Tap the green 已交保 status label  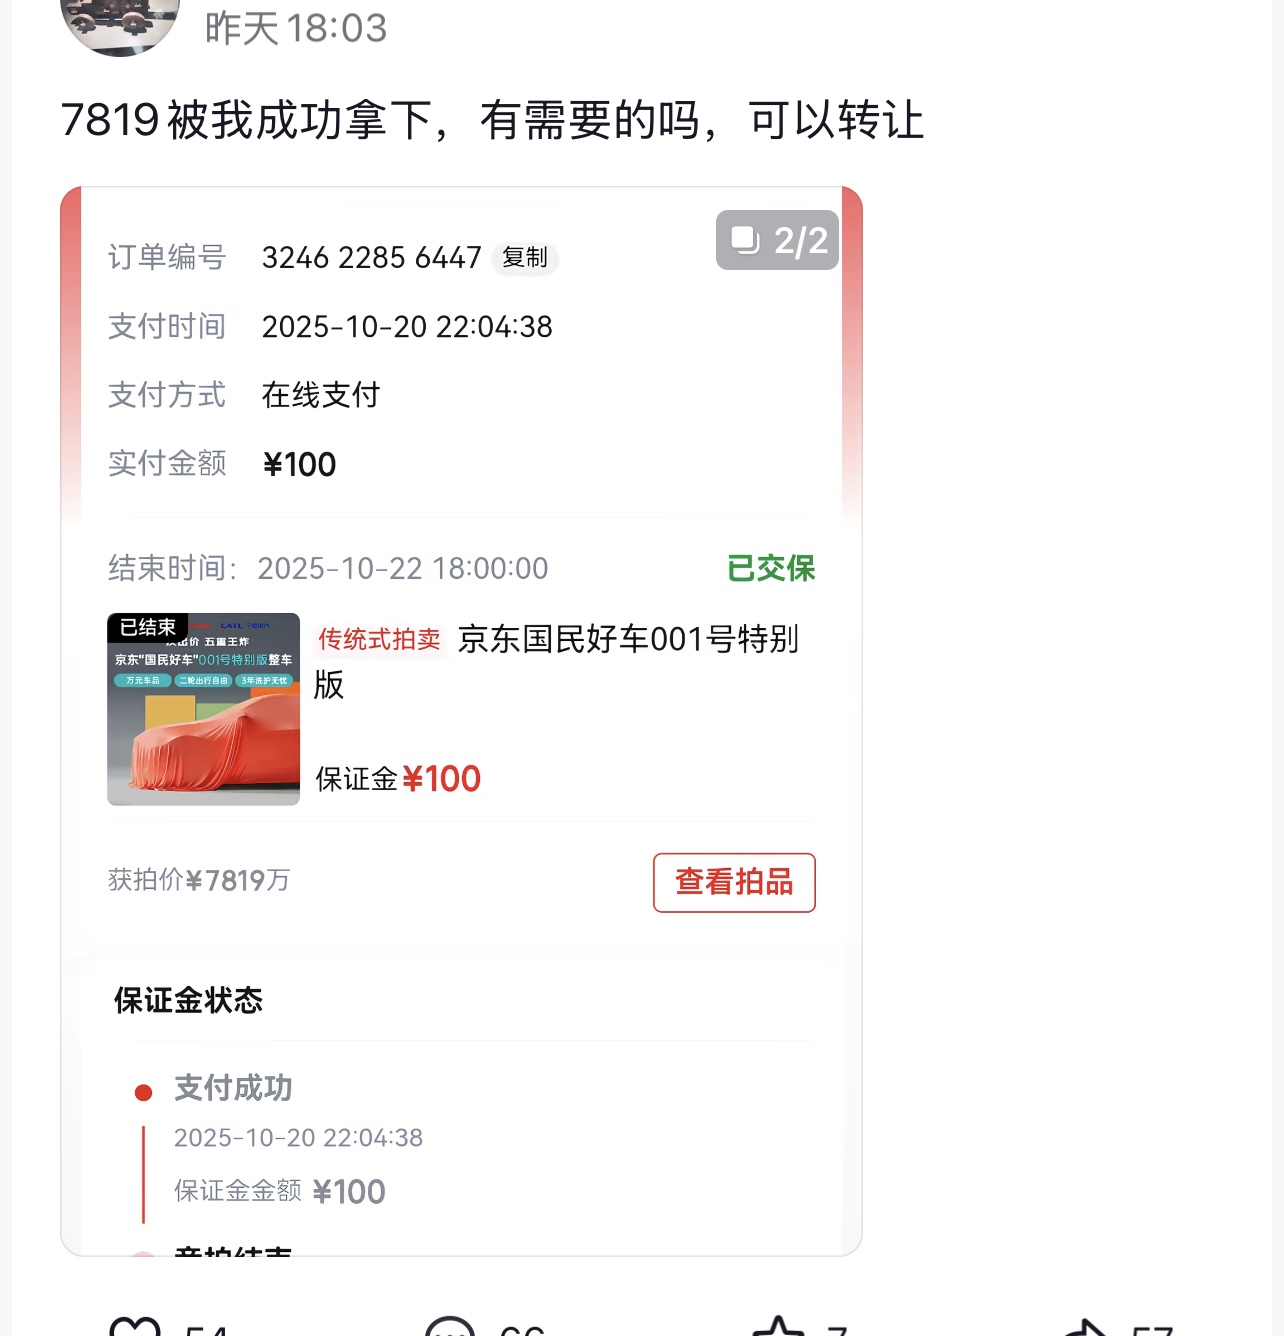[x=771, y=568]
